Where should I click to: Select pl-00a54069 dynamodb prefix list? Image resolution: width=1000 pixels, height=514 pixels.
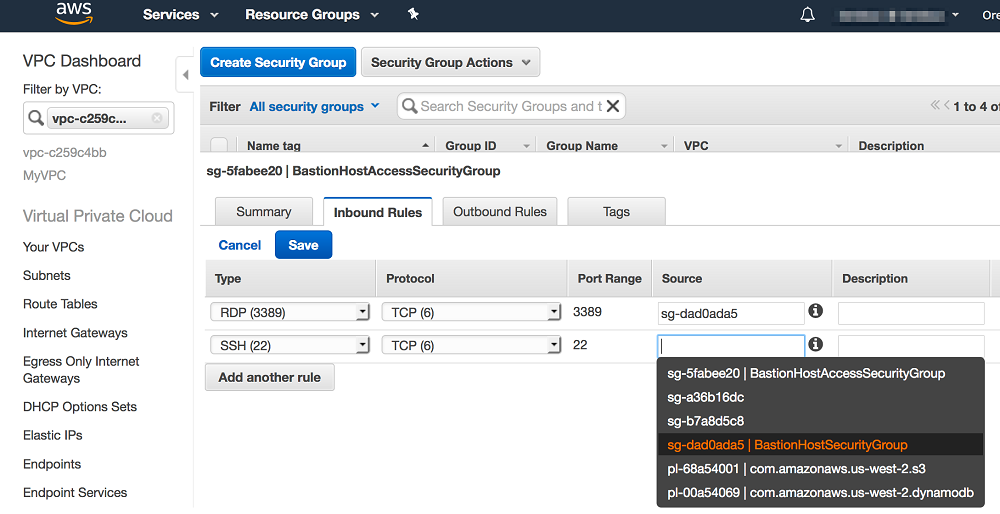click(x=820, y=492)
